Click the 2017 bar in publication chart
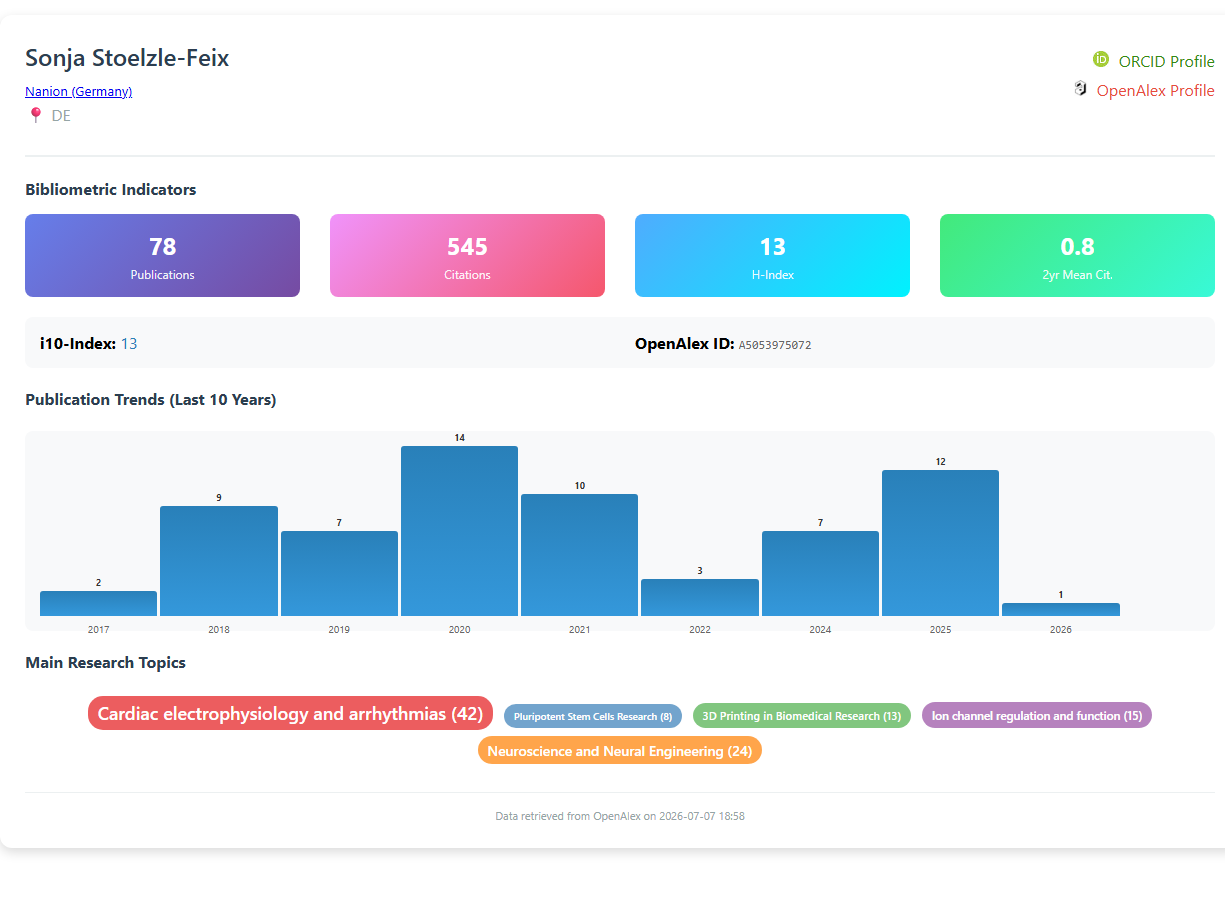Image resolution: width=1225 pixels, height=904 pixels. tap(98, 603)
